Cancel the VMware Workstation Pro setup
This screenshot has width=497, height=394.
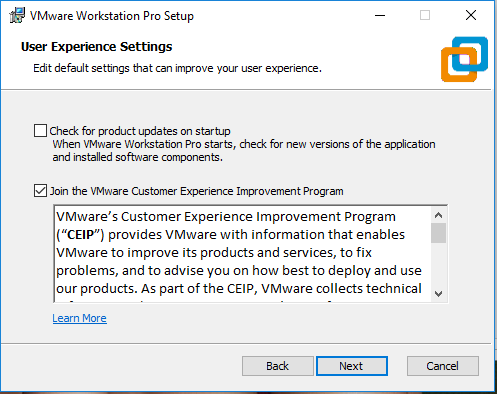pos(443,366)
